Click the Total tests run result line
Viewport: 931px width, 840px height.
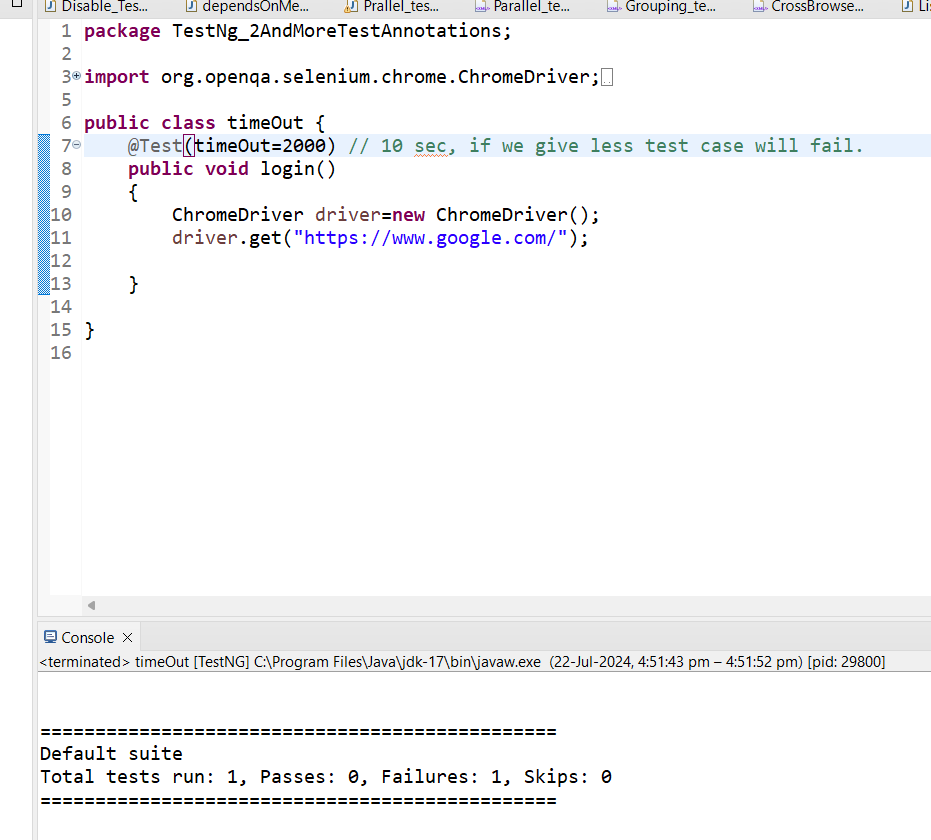click(326, 776)
